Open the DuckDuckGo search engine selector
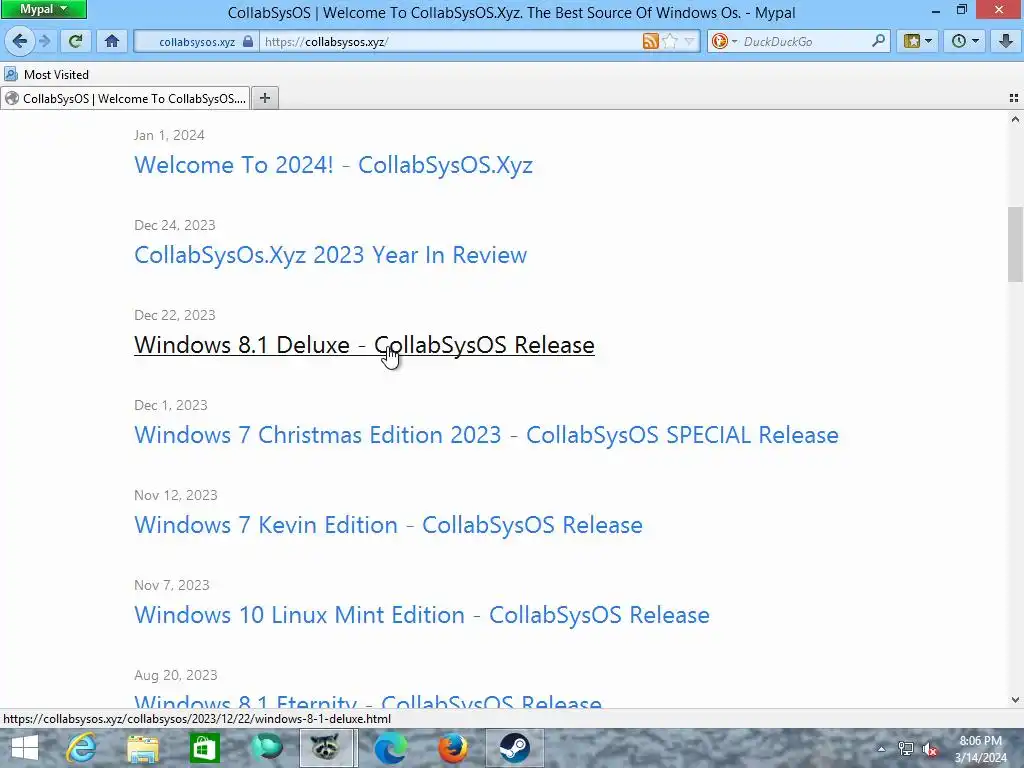 click(724, 41)
